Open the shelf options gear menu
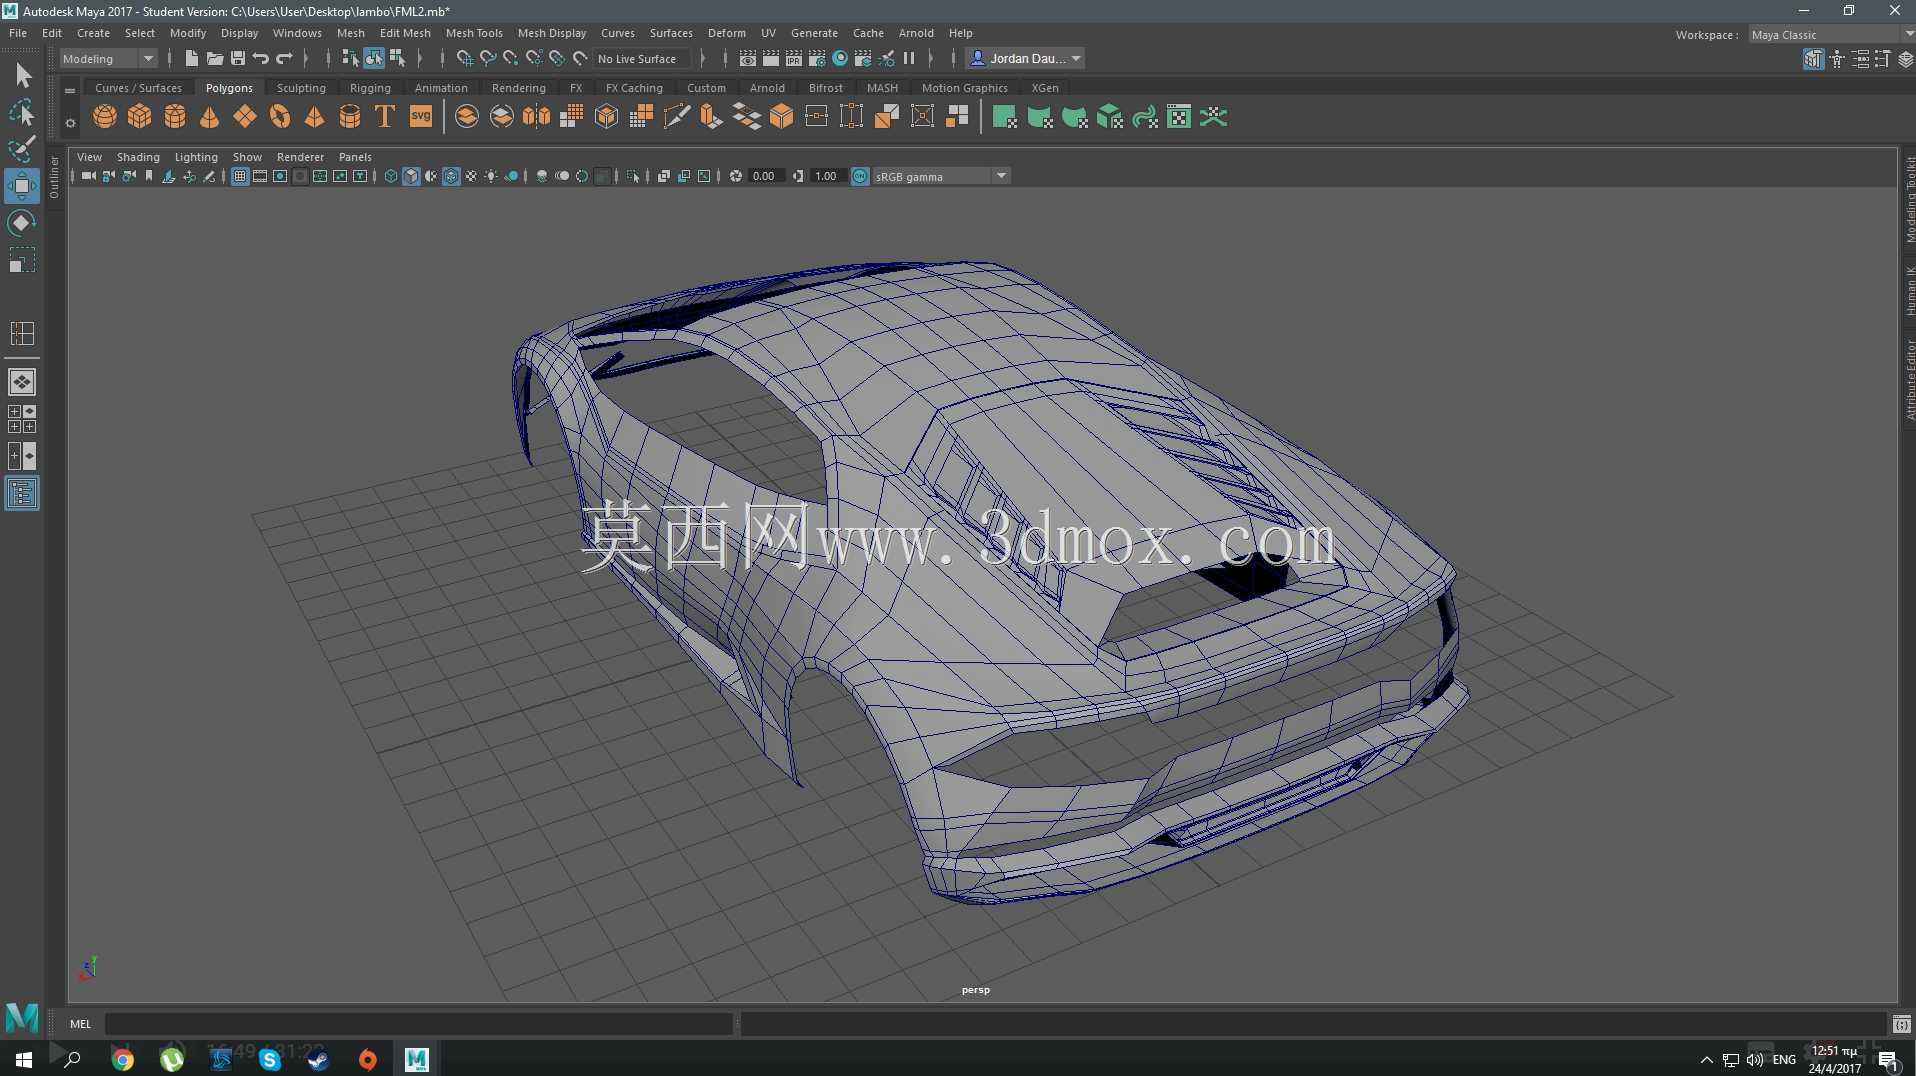 point(70,123)
